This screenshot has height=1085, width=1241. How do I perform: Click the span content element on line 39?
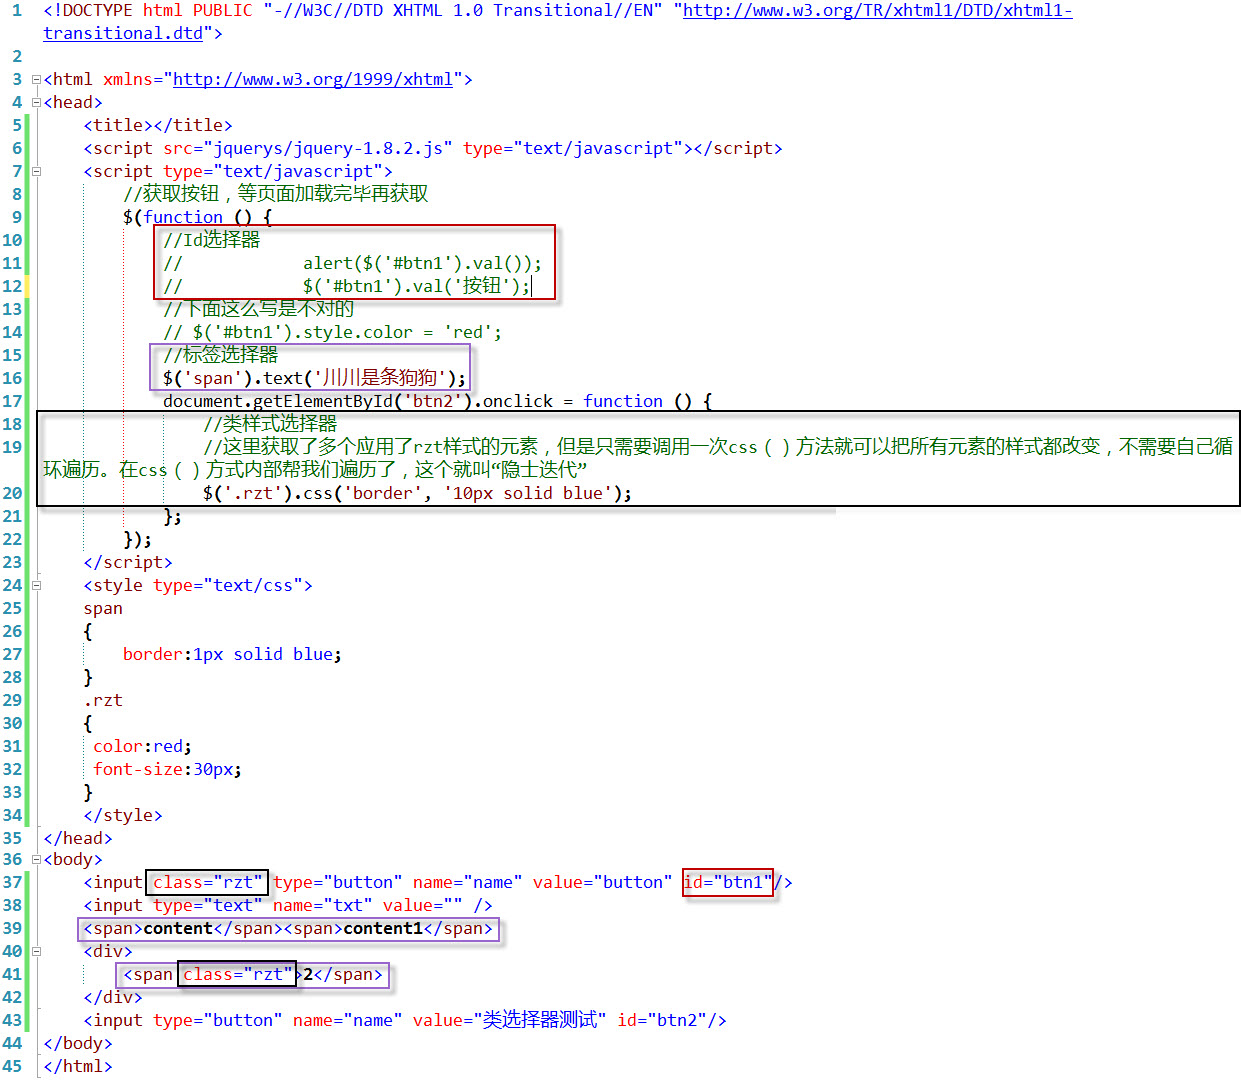[x=177, y=928]
